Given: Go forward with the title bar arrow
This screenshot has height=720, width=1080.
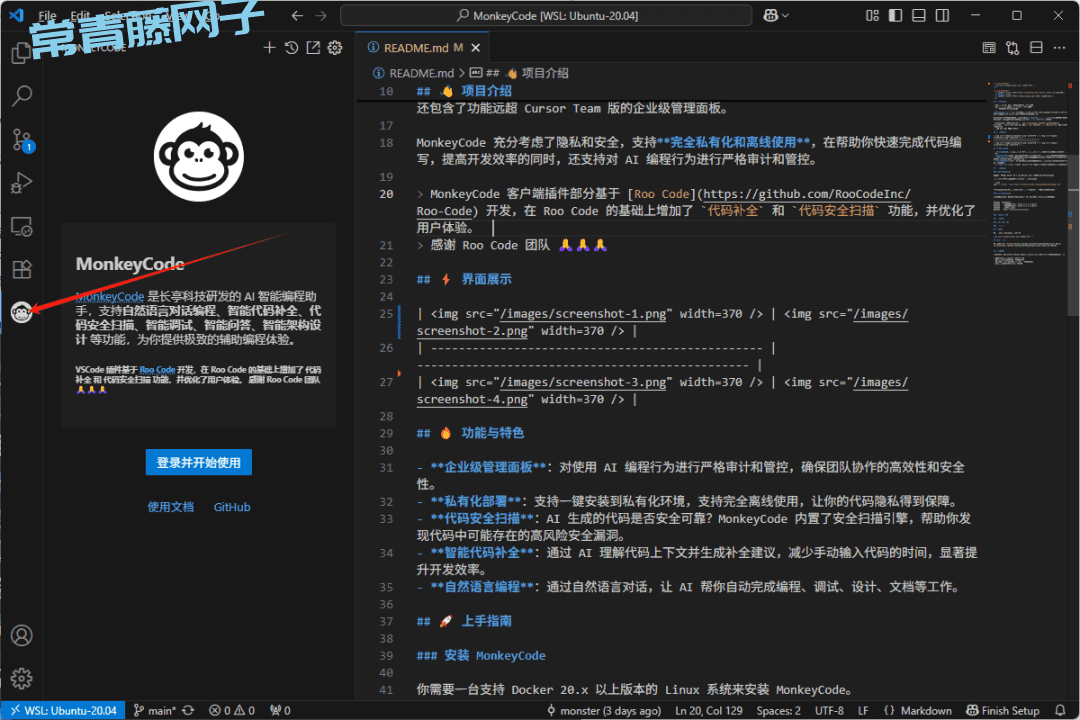Looking at the screenshot, I should pyautogui.click(x=321, y=16).
